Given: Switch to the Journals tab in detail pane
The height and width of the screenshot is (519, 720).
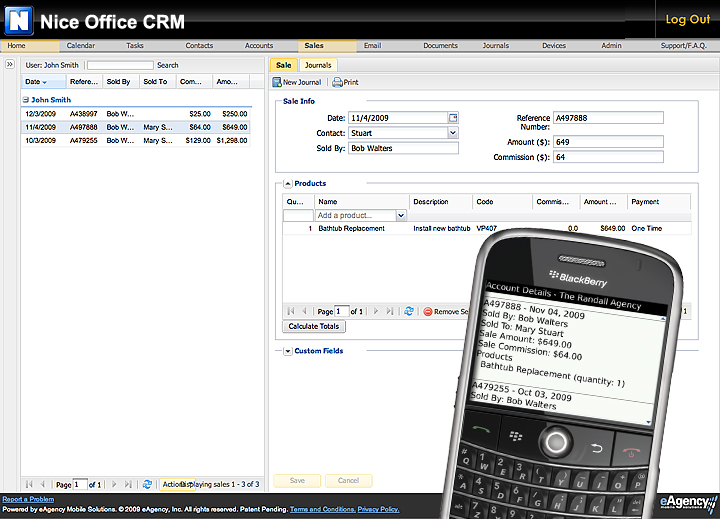Looking at the screenshot, I should 318,65.
